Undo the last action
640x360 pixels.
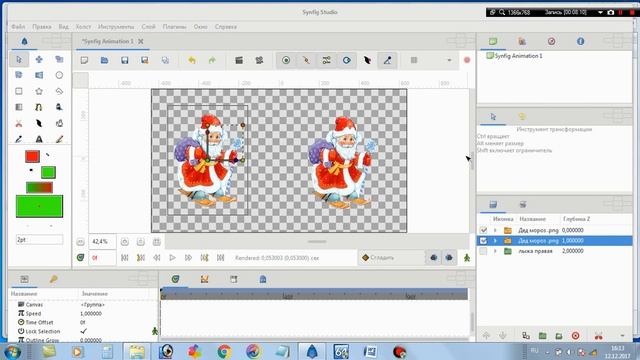192,60
